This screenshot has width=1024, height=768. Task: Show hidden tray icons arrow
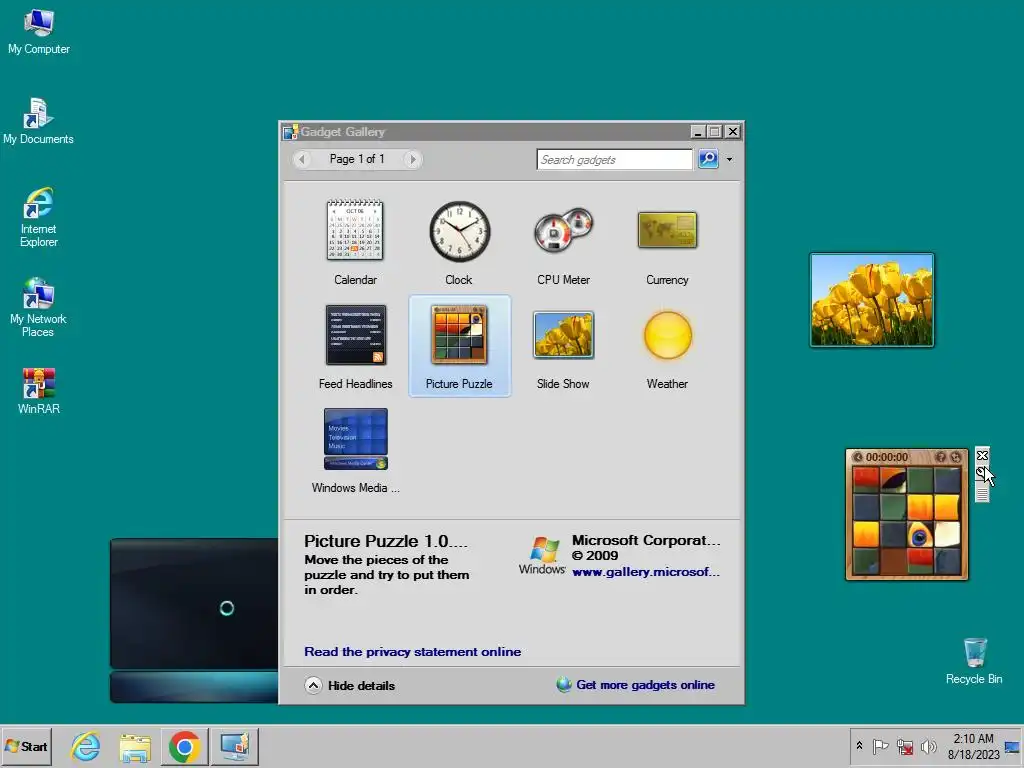coord(859,746)
